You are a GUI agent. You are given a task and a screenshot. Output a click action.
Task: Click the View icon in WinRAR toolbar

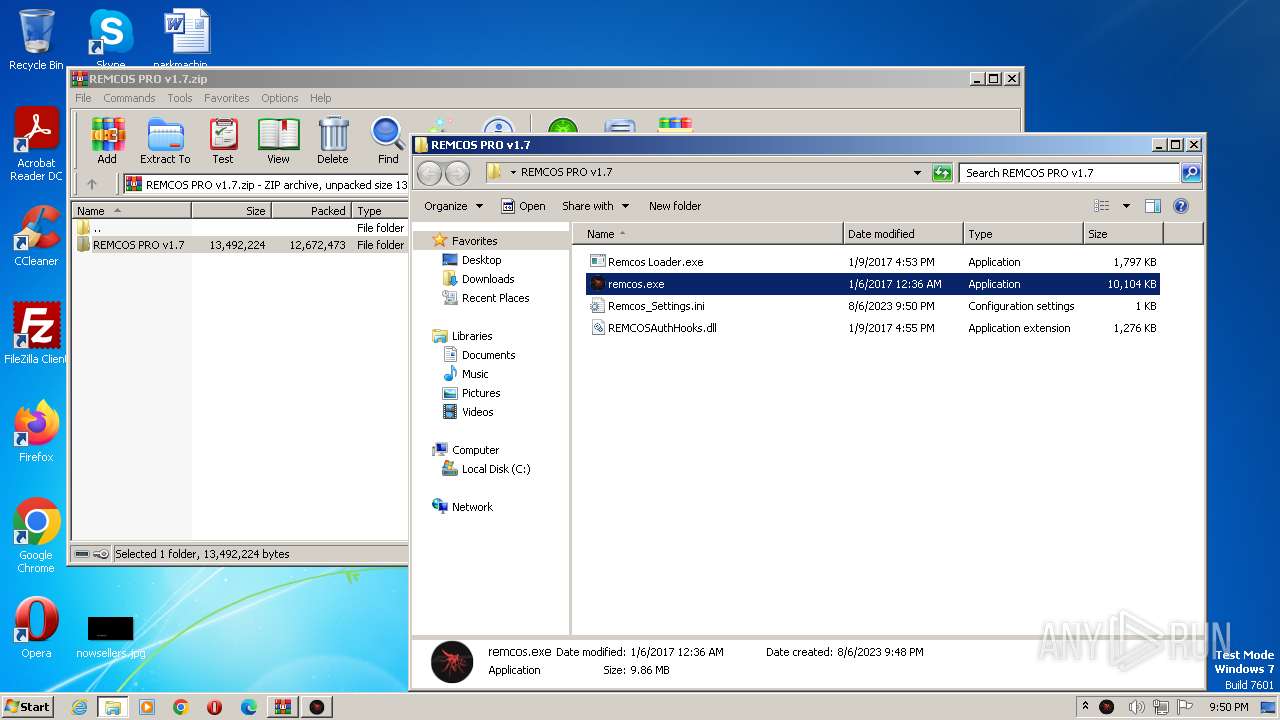click(x=278, y=141)
